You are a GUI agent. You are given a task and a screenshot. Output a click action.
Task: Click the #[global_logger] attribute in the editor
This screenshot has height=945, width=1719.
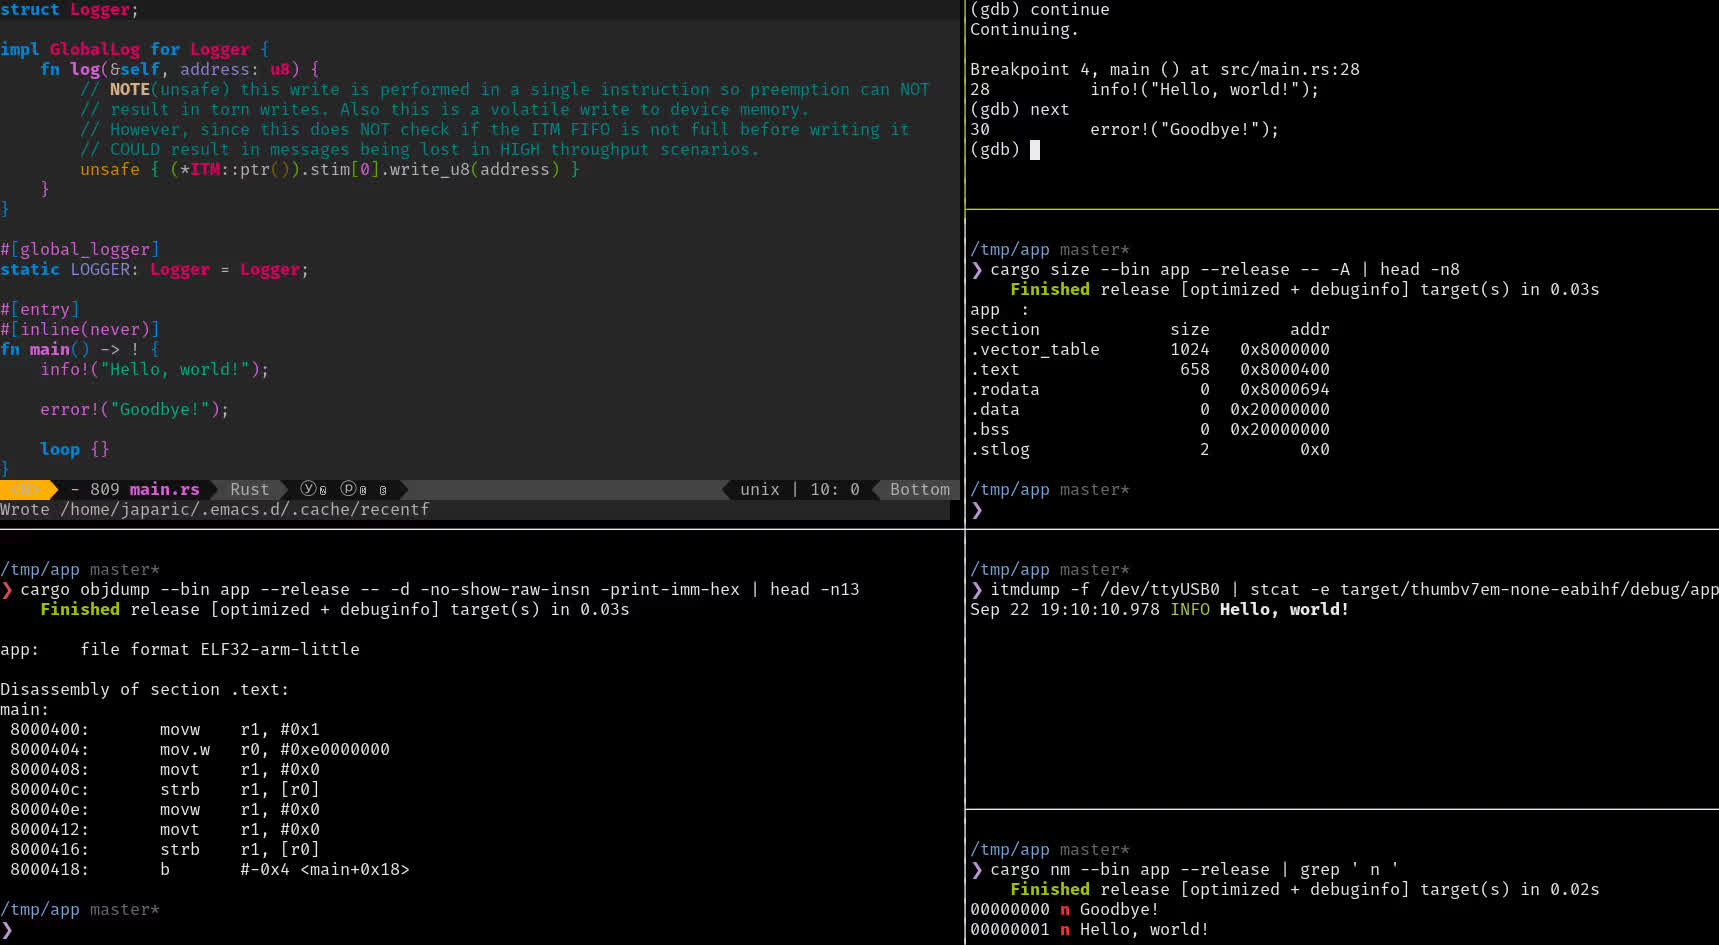click(79, 249)
